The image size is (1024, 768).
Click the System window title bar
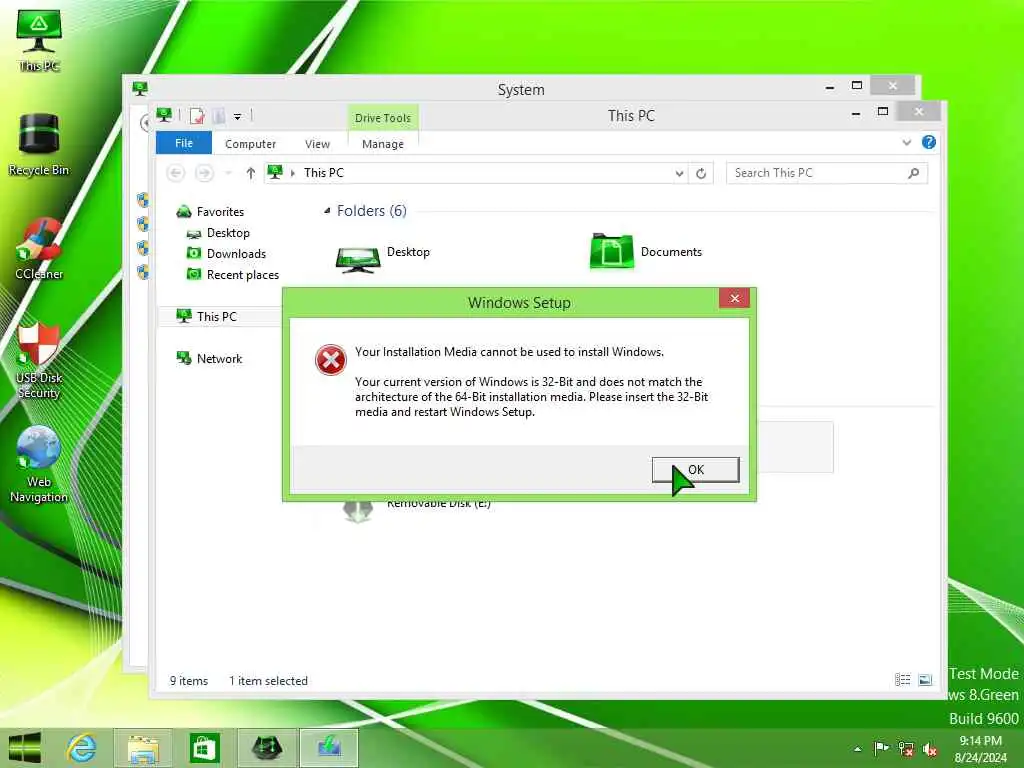pos(520,89)
